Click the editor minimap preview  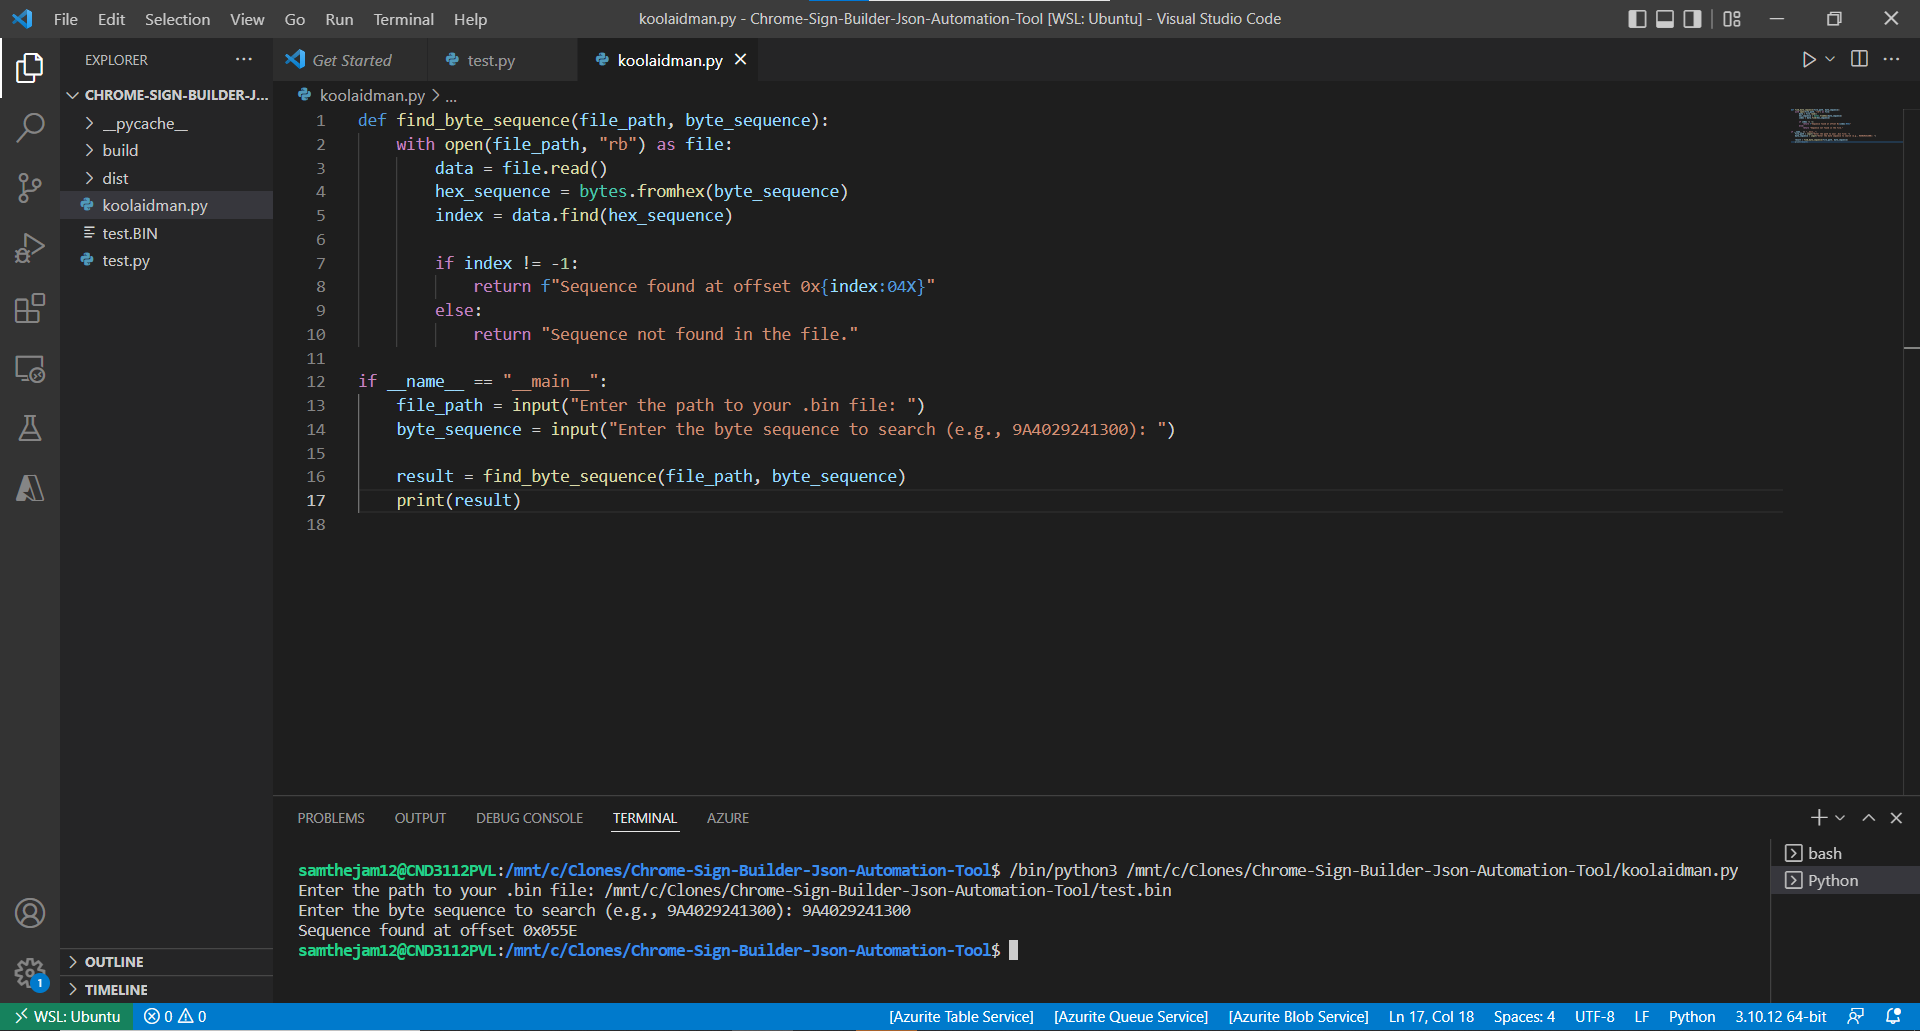pyautogui.click(x=1845, y=125)
